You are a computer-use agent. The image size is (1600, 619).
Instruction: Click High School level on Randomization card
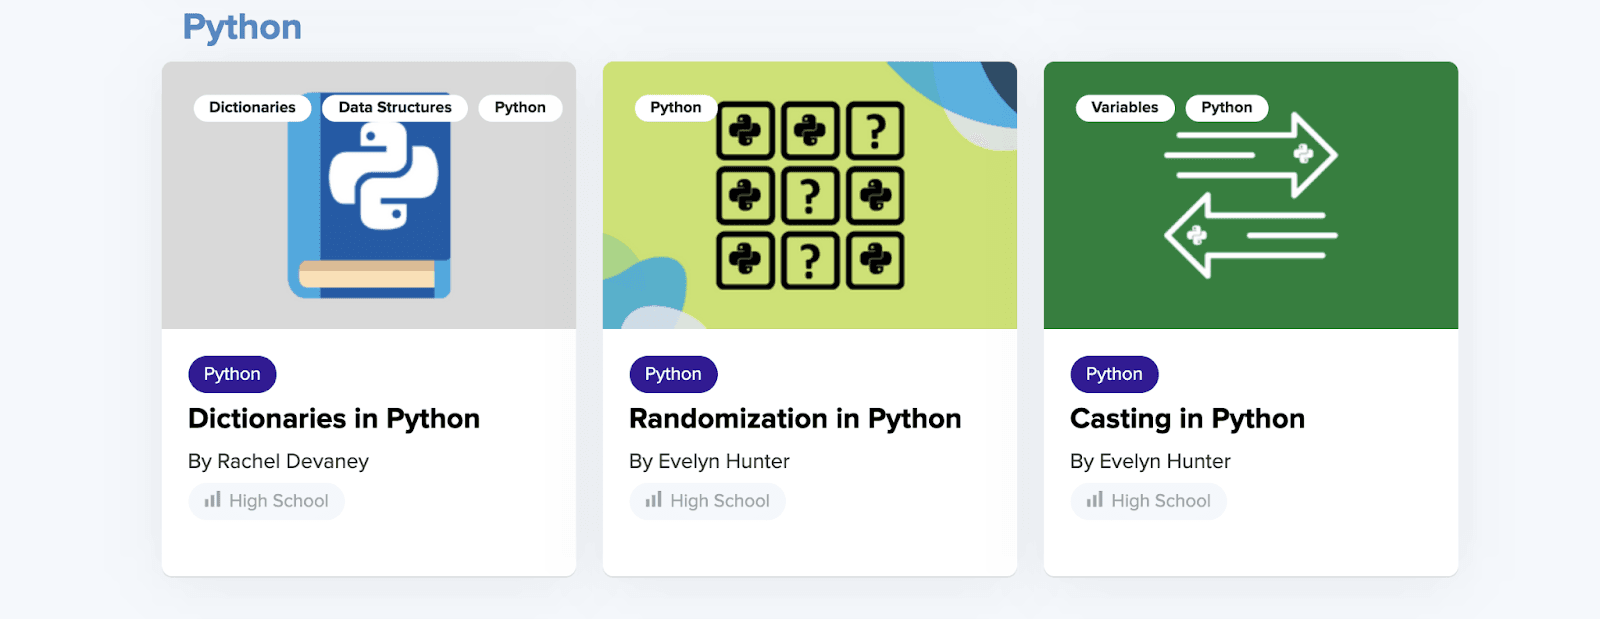720,501
